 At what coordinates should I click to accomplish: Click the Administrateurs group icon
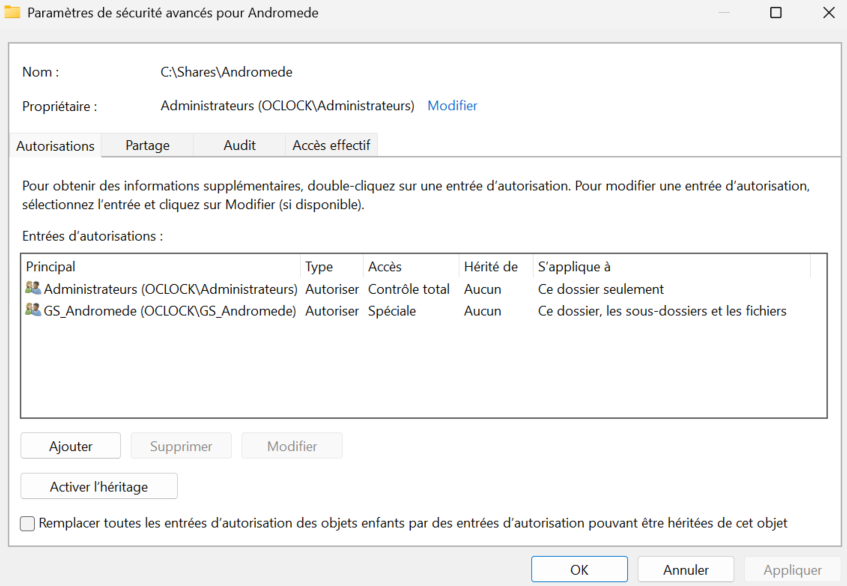coord(33,289)
